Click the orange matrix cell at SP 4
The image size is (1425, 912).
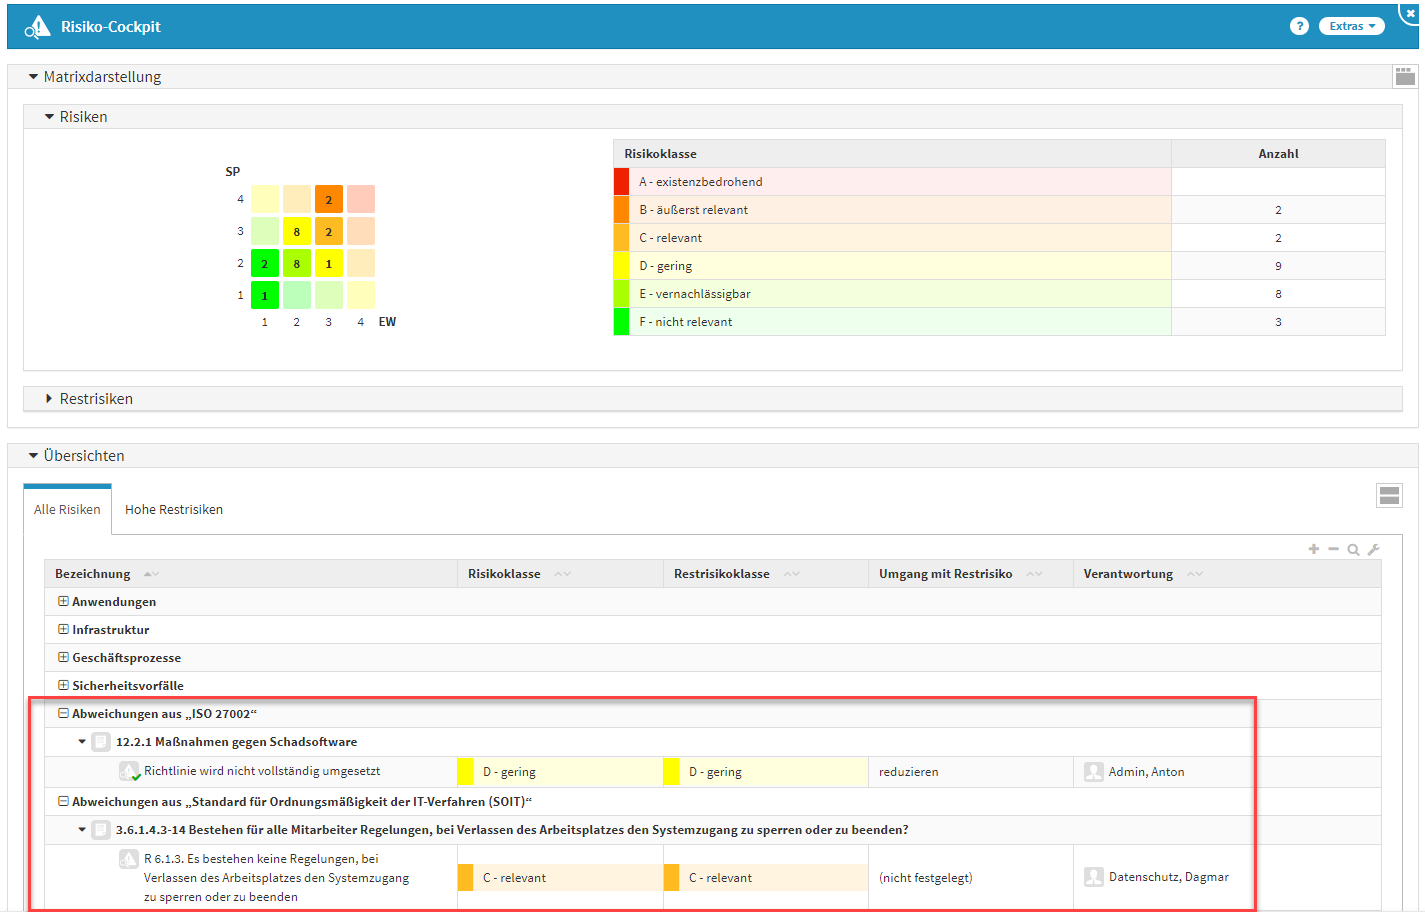[328, 199]
